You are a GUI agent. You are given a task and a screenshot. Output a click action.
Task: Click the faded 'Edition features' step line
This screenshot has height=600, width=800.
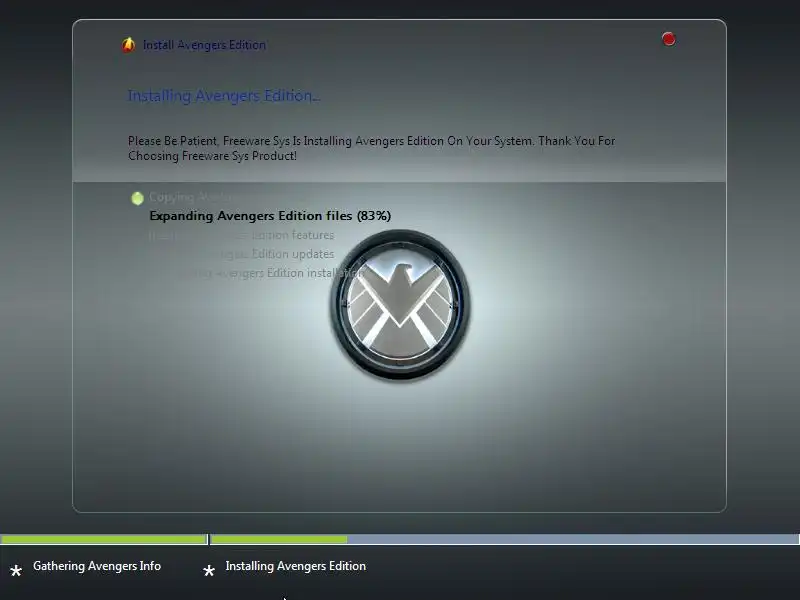click(241, 235)
